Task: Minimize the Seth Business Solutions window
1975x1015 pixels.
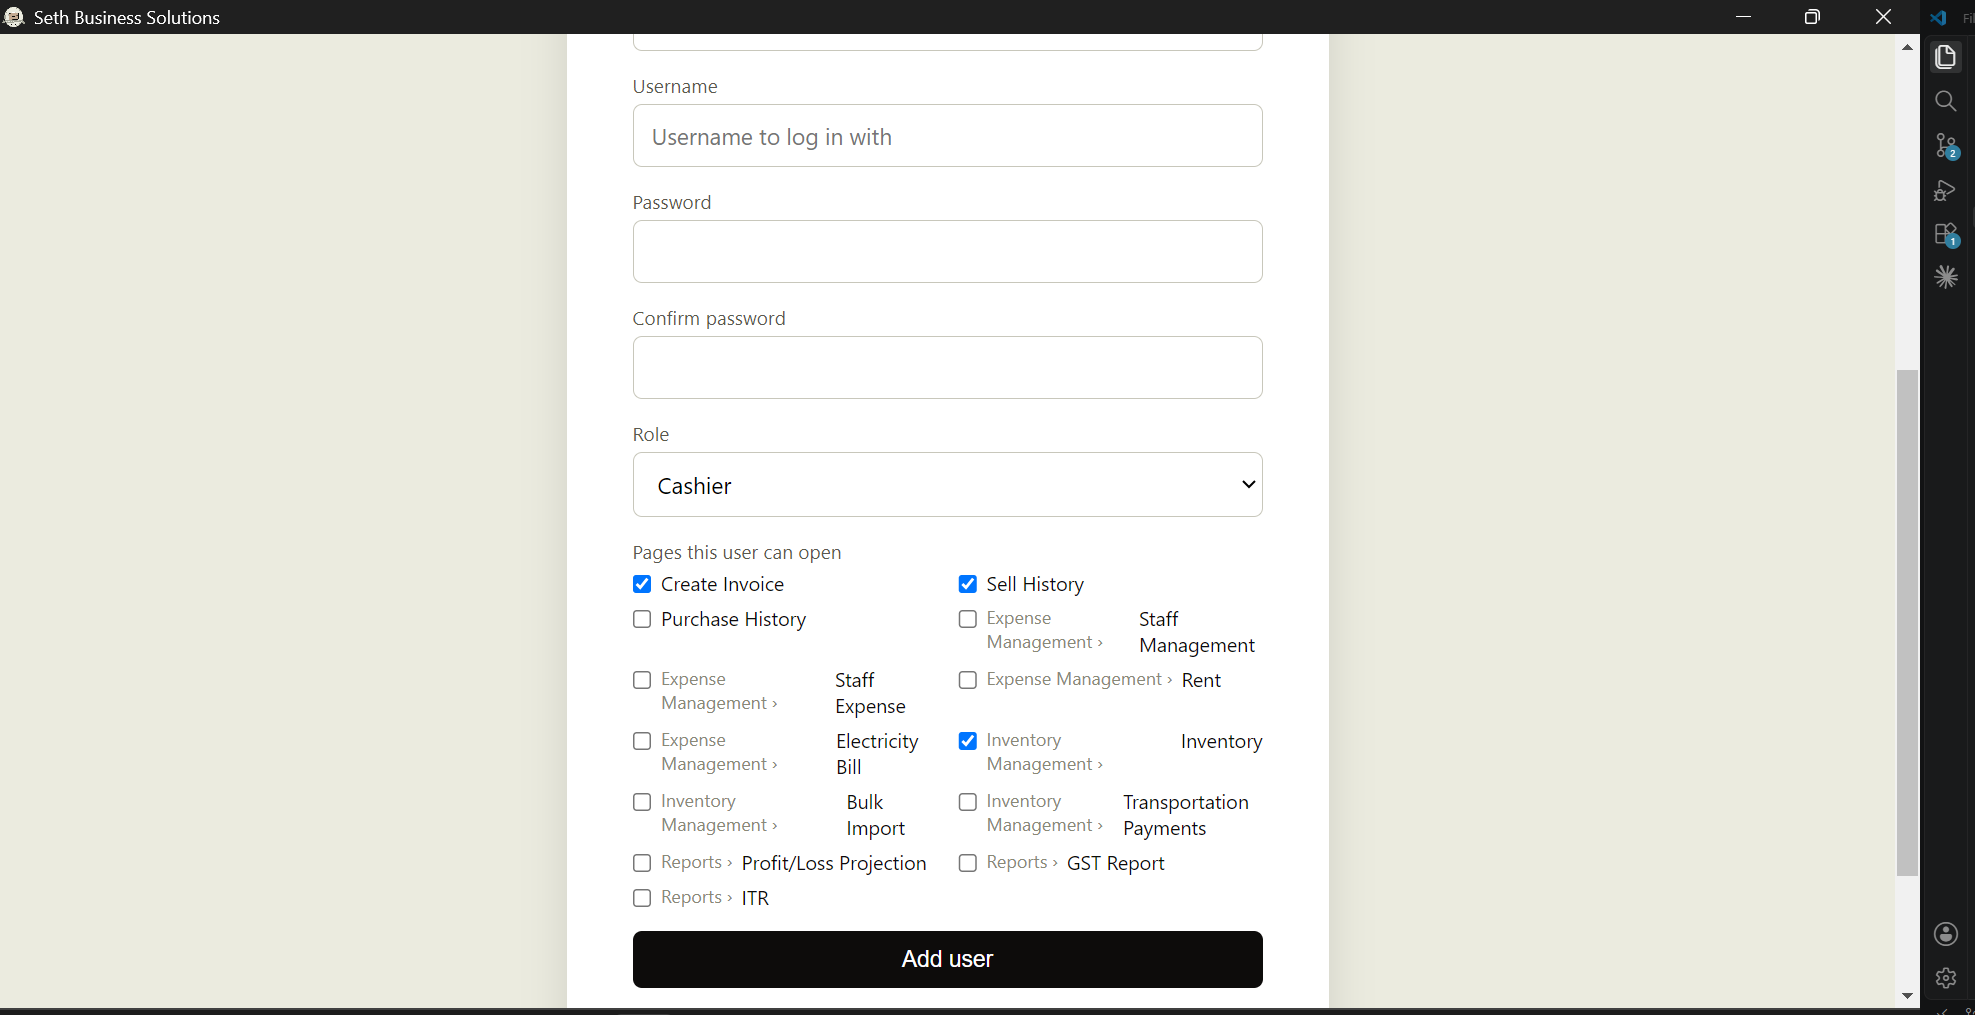Action: tap(1743, 17)
